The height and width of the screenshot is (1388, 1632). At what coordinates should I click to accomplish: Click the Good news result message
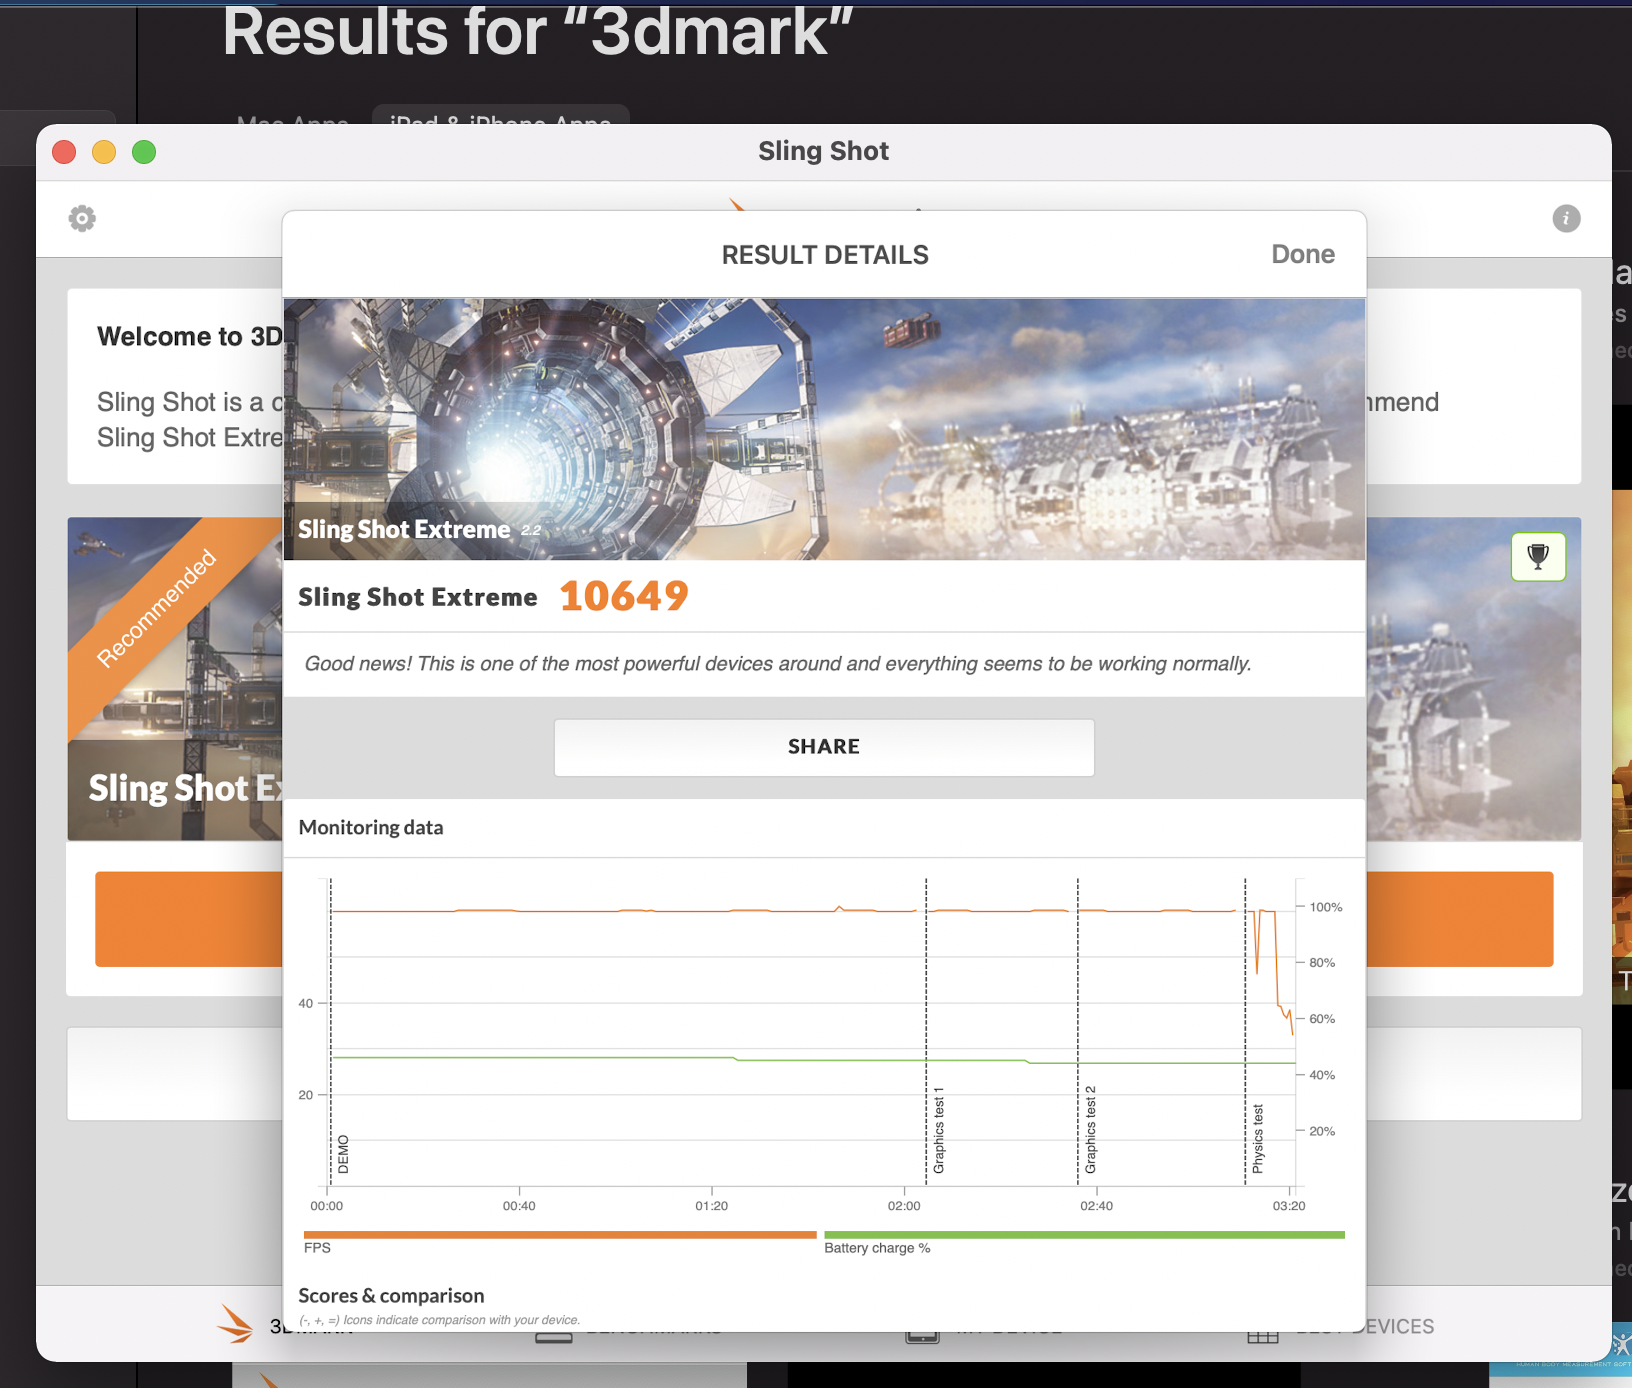pyautogui.click(x=778, y=664)
